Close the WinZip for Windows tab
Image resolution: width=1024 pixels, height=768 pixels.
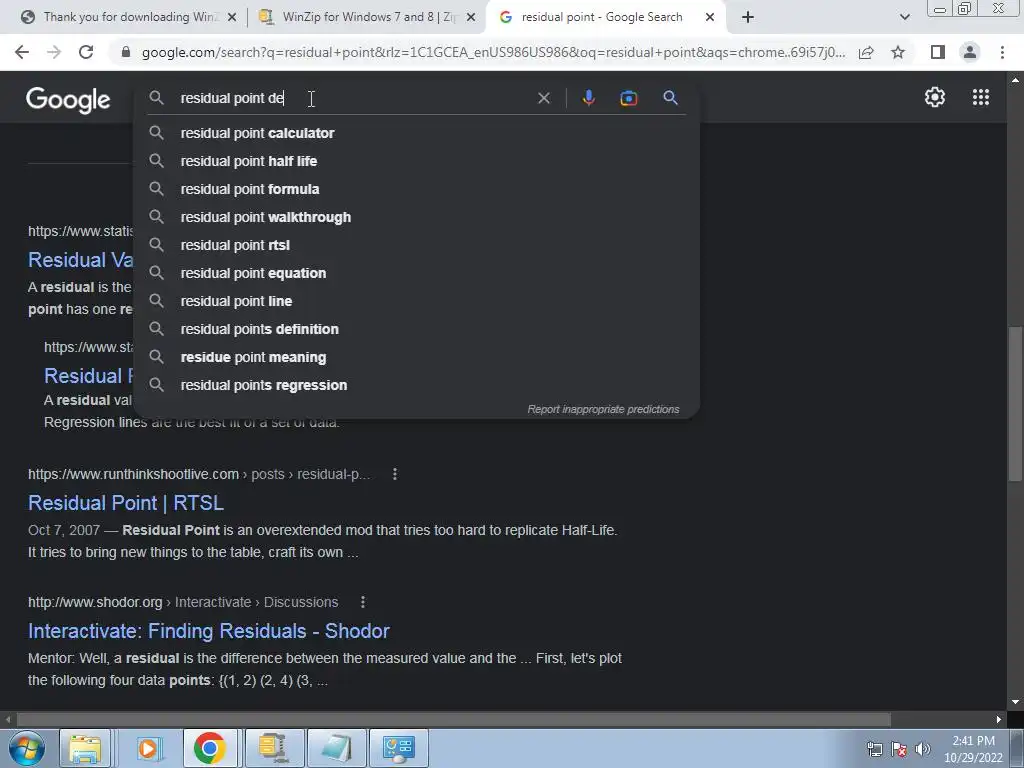(x=471, y=18)
